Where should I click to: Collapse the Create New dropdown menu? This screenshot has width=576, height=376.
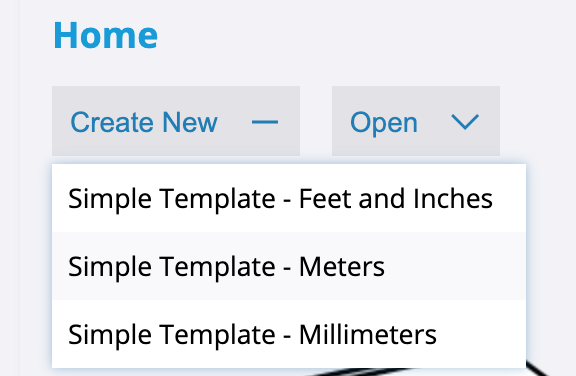pos(176,121)
